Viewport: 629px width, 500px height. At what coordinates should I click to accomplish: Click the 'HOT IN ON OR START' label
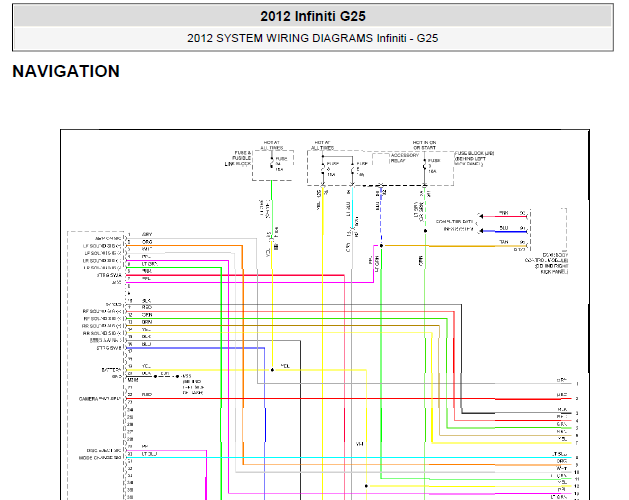tap(424, 145)
